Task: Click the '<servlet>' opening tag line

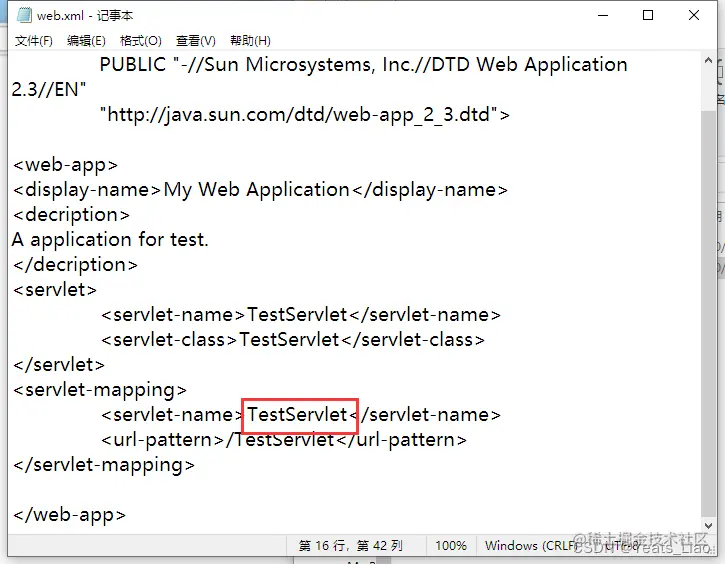Action: [55, 290]
